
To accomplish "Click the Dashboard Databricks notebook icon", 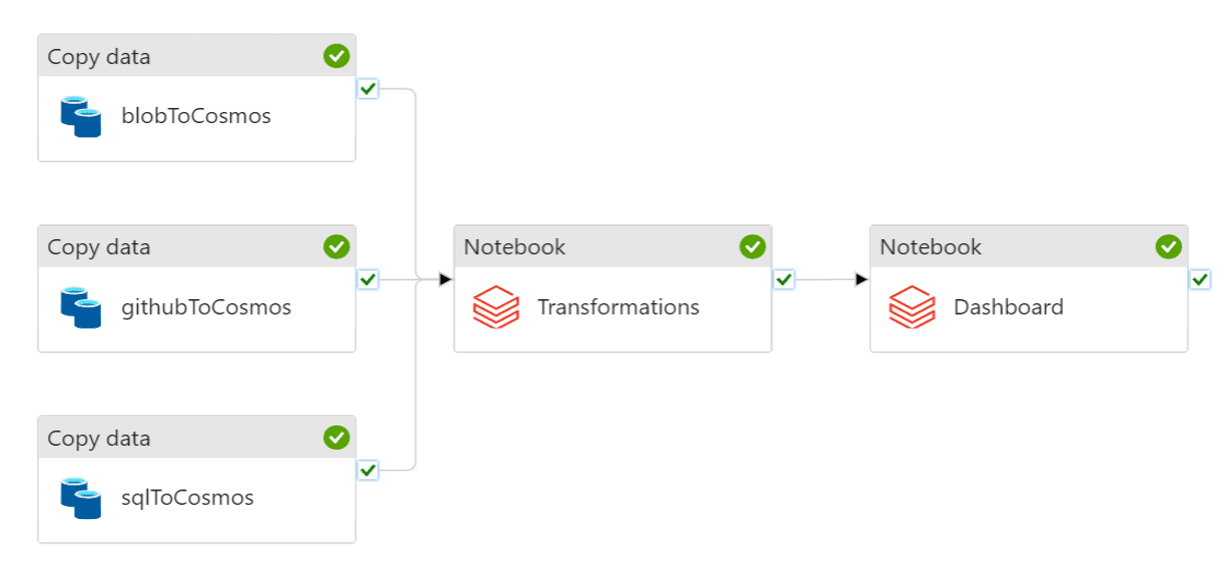I will (912, 307).
